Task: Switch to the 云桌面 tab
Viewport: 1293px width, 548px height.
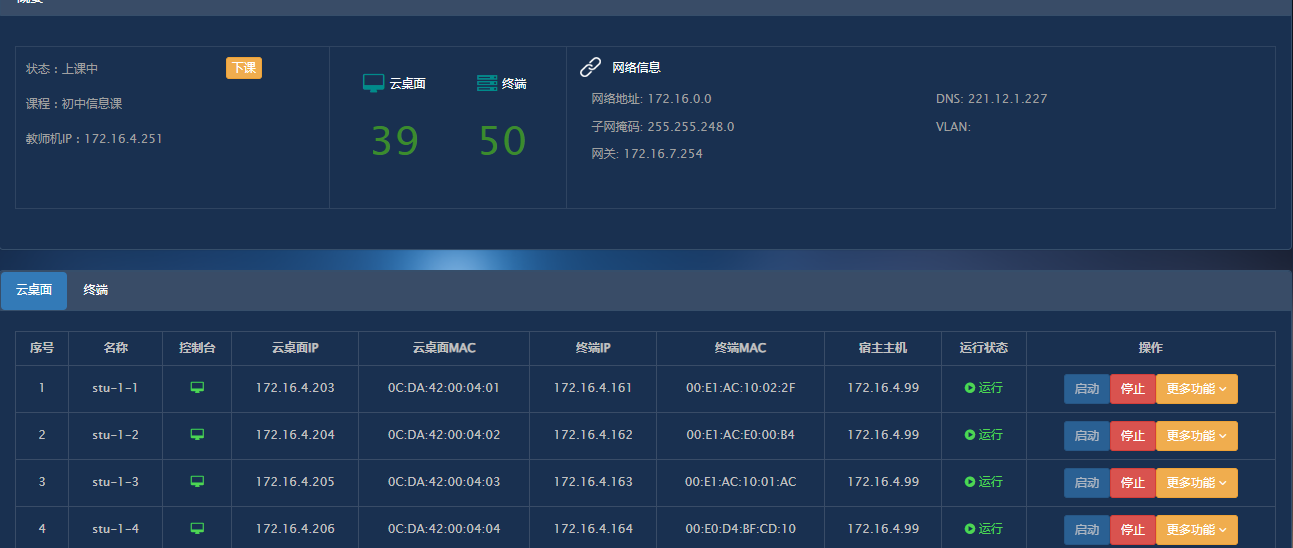Action: pos(34,290)
